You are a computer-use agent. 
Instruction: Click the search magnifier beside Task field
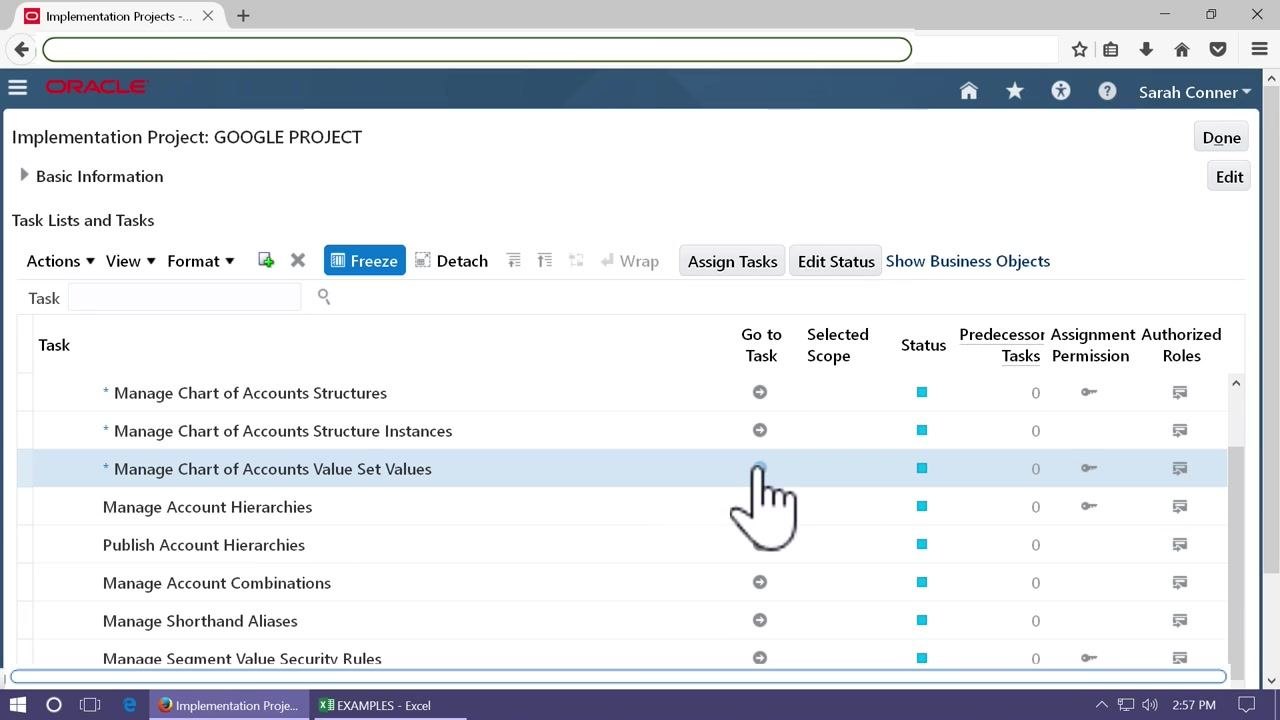click(x=323, y=296)
